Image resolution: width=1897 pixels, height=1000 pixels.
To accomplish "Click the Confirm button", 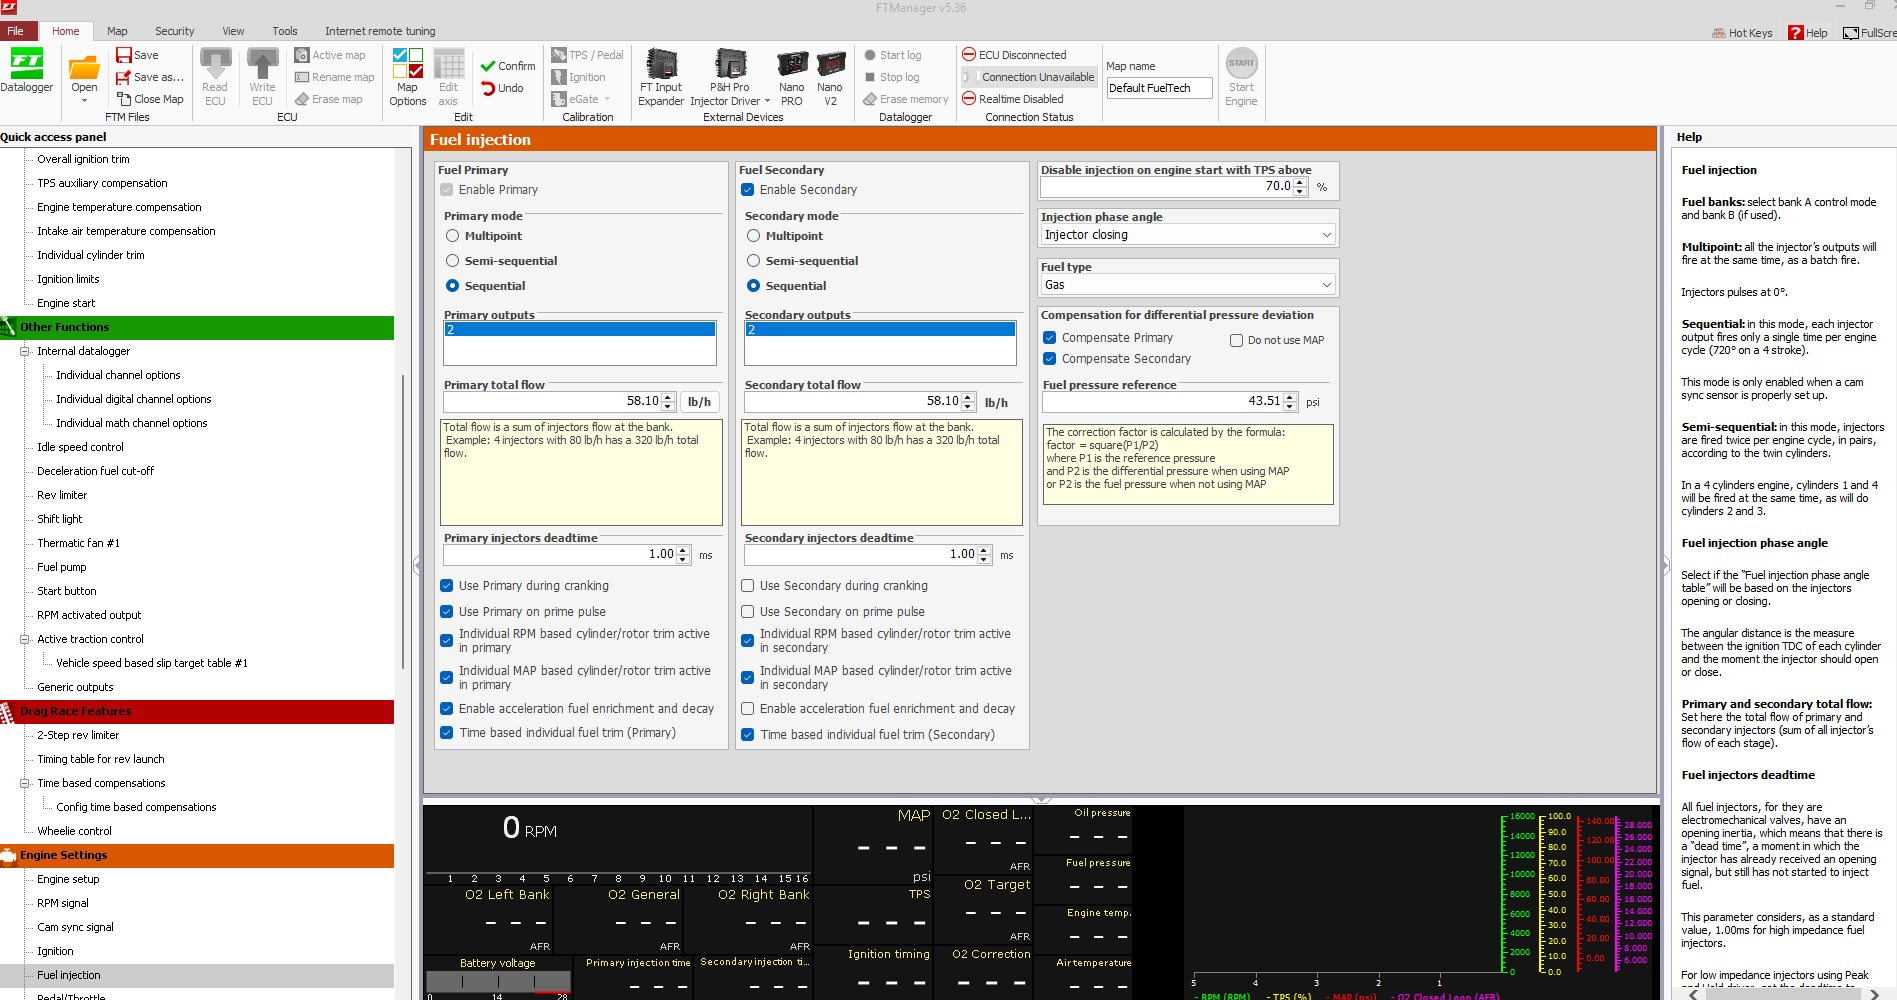I will tap(507, 66).
